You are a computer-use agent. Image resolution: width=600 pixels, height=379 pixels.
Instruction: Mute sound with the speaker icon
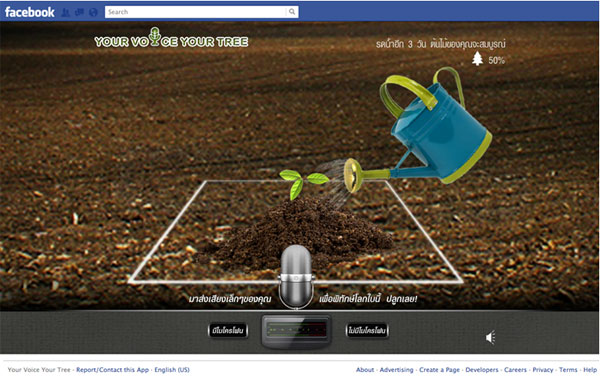pyautogui.click(x=491, y=337)
